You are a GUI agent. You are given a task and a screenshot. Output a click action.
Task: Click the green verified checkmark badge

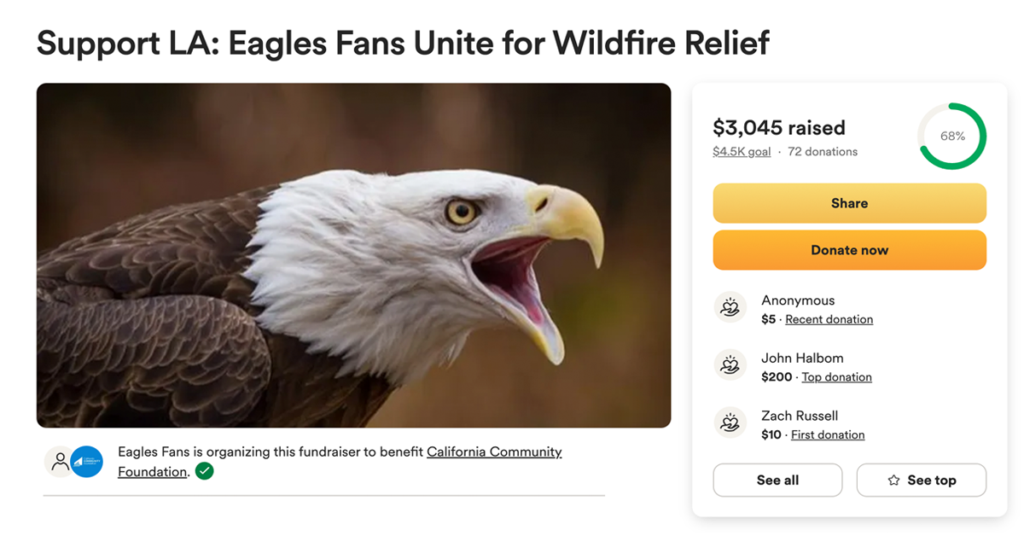[x=204, y=471]
